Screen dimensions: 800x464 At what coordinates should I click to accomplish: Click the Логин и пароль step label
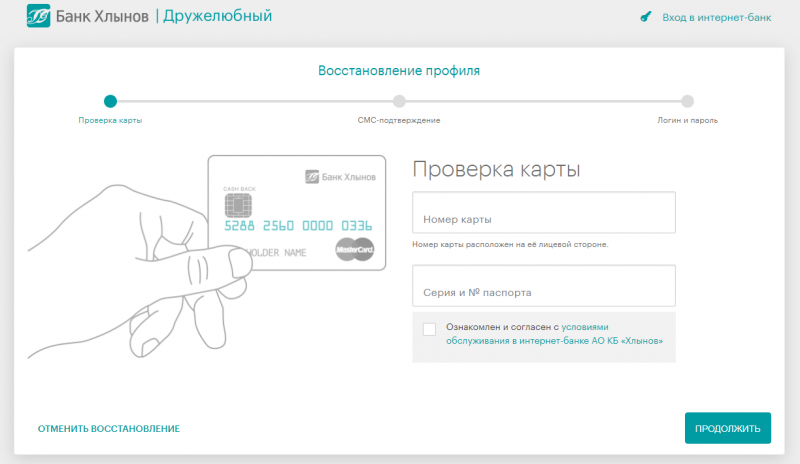(687, 120)
